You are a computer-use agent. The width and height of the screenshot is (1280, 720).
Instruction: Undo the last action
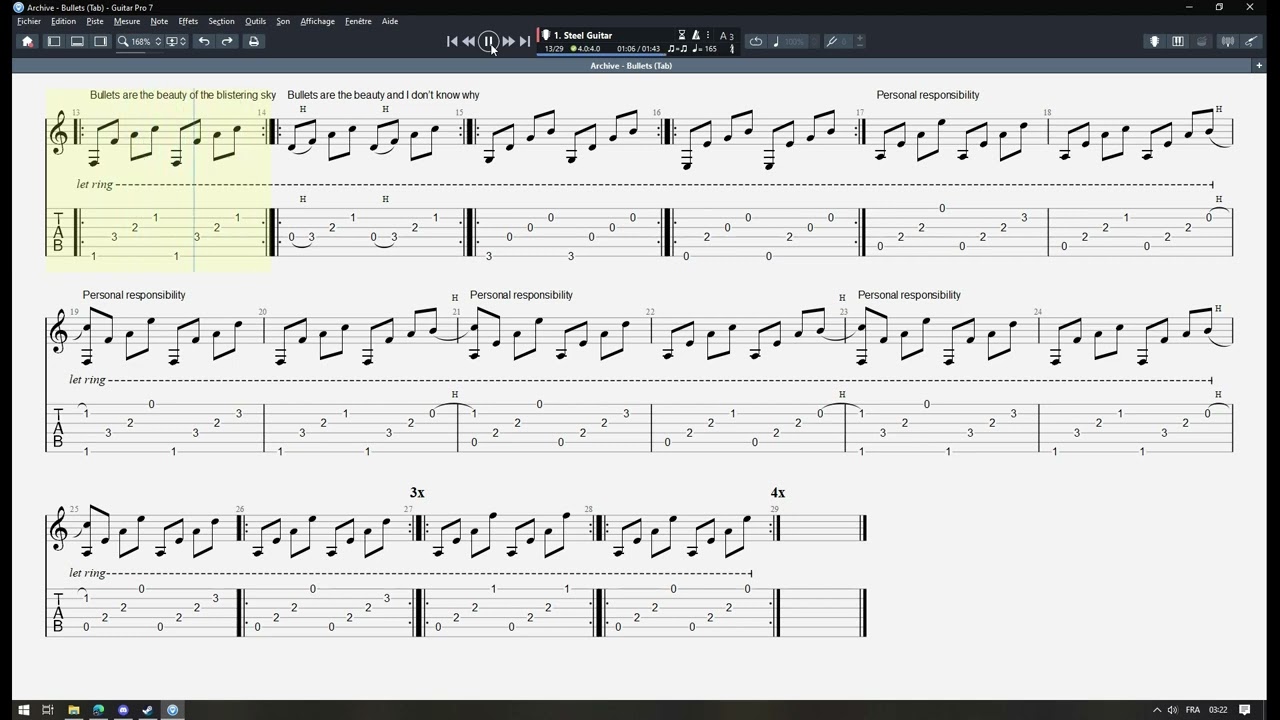click(x=204, y=41)
